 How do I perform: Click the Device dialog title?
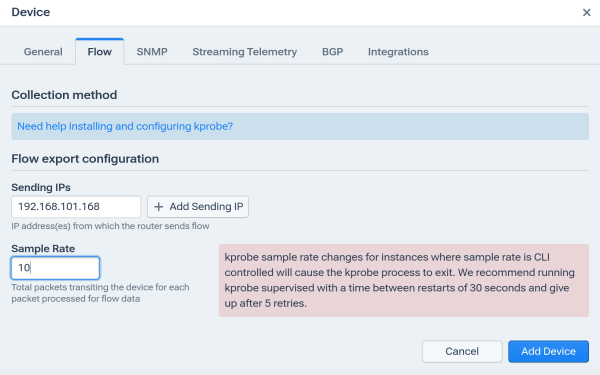31,12
